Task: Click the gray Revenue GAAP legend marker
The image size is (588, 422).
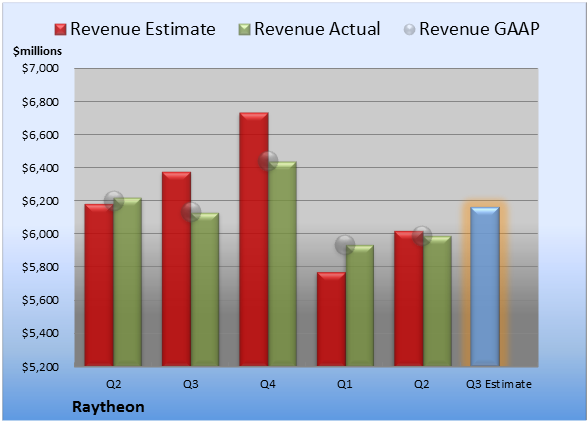Action: [x=410, y=30]
